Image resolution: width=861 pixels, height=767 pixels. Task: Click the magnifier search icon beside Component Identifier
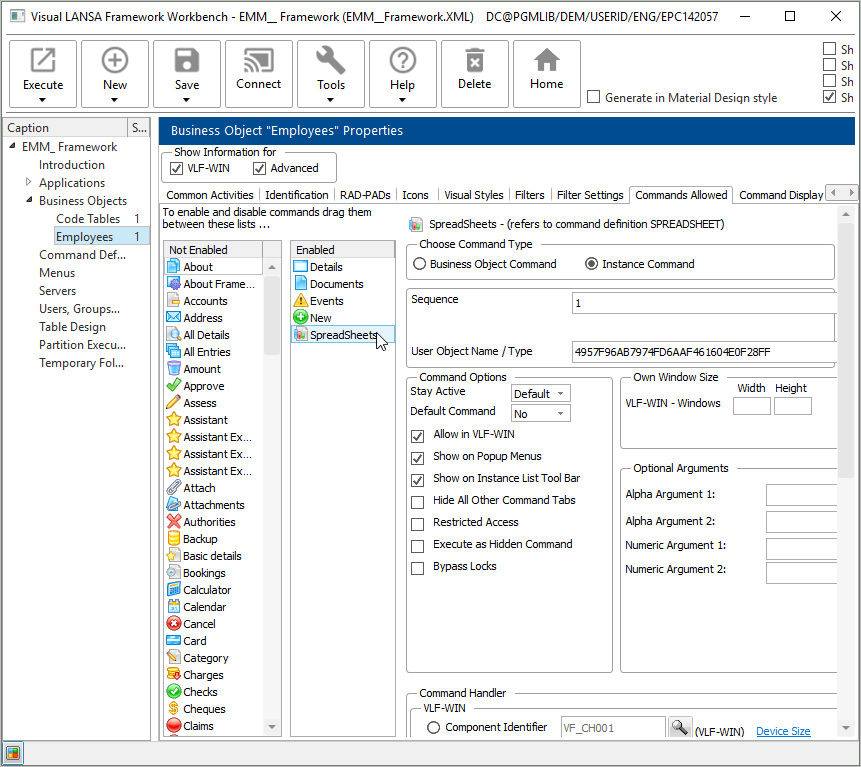click(680, 728)
